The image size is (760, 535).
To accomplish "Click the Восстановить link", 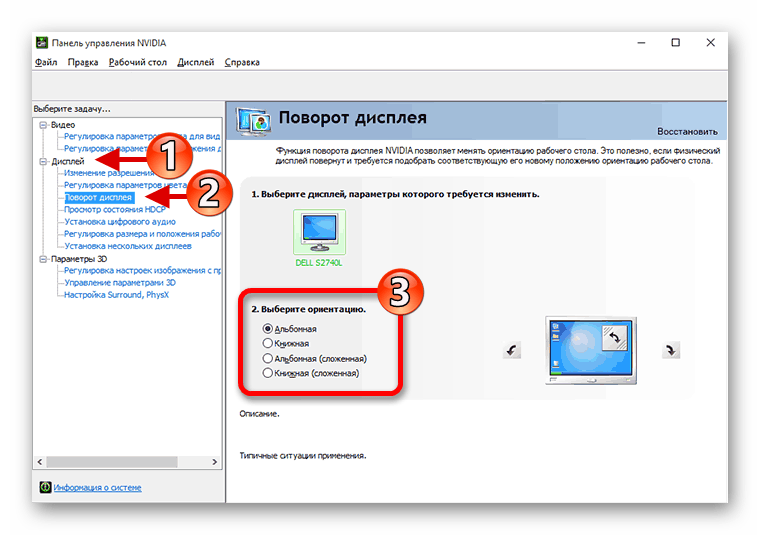I will pos(687,131).
